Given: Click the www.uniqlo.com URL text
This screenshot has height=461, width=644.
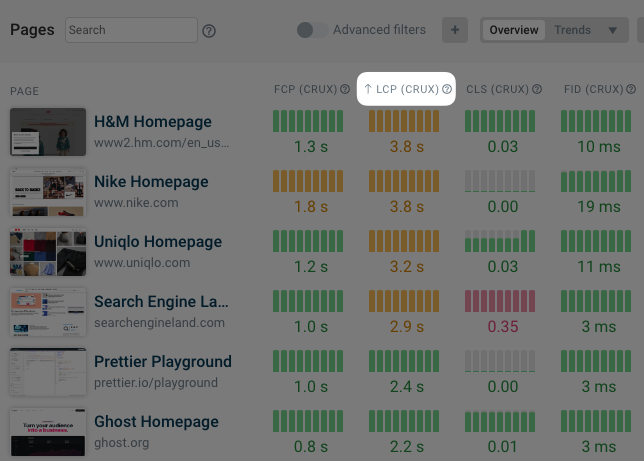Looking at the screenshot, I should [x=142, y=263].
